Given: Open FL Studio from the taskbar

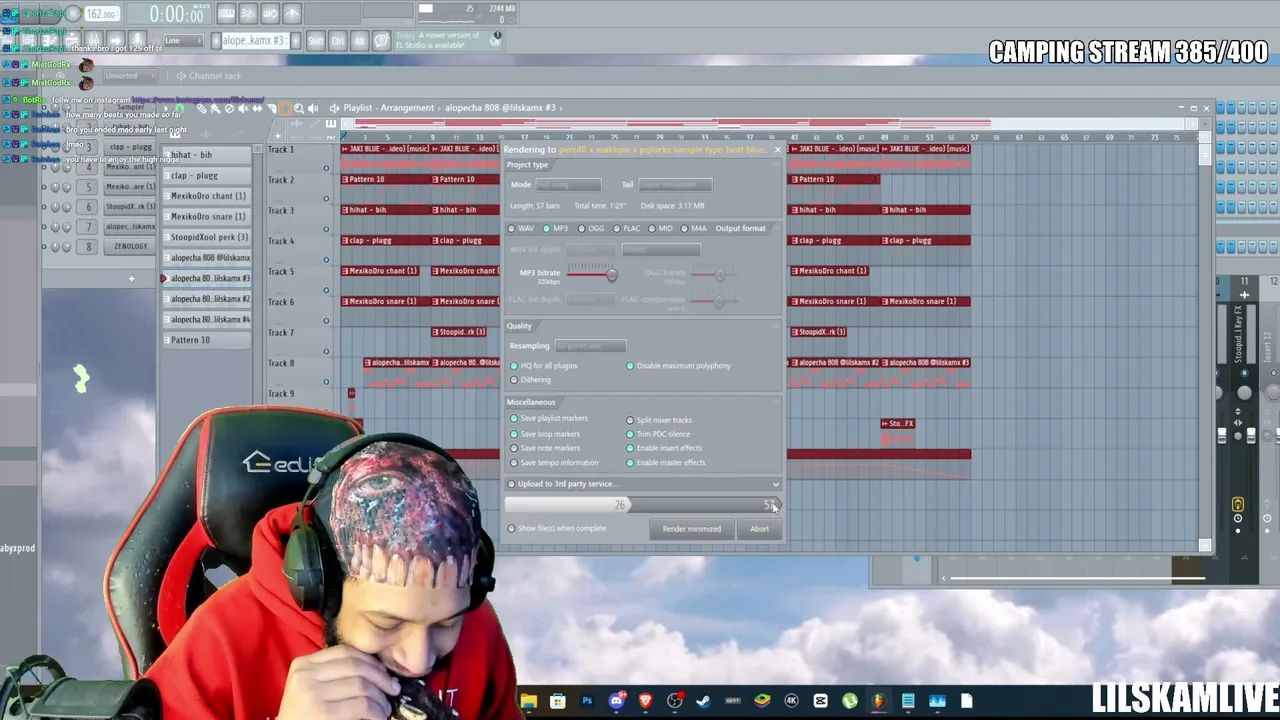Looking at the screenshot, I should [x=879, y=701].
